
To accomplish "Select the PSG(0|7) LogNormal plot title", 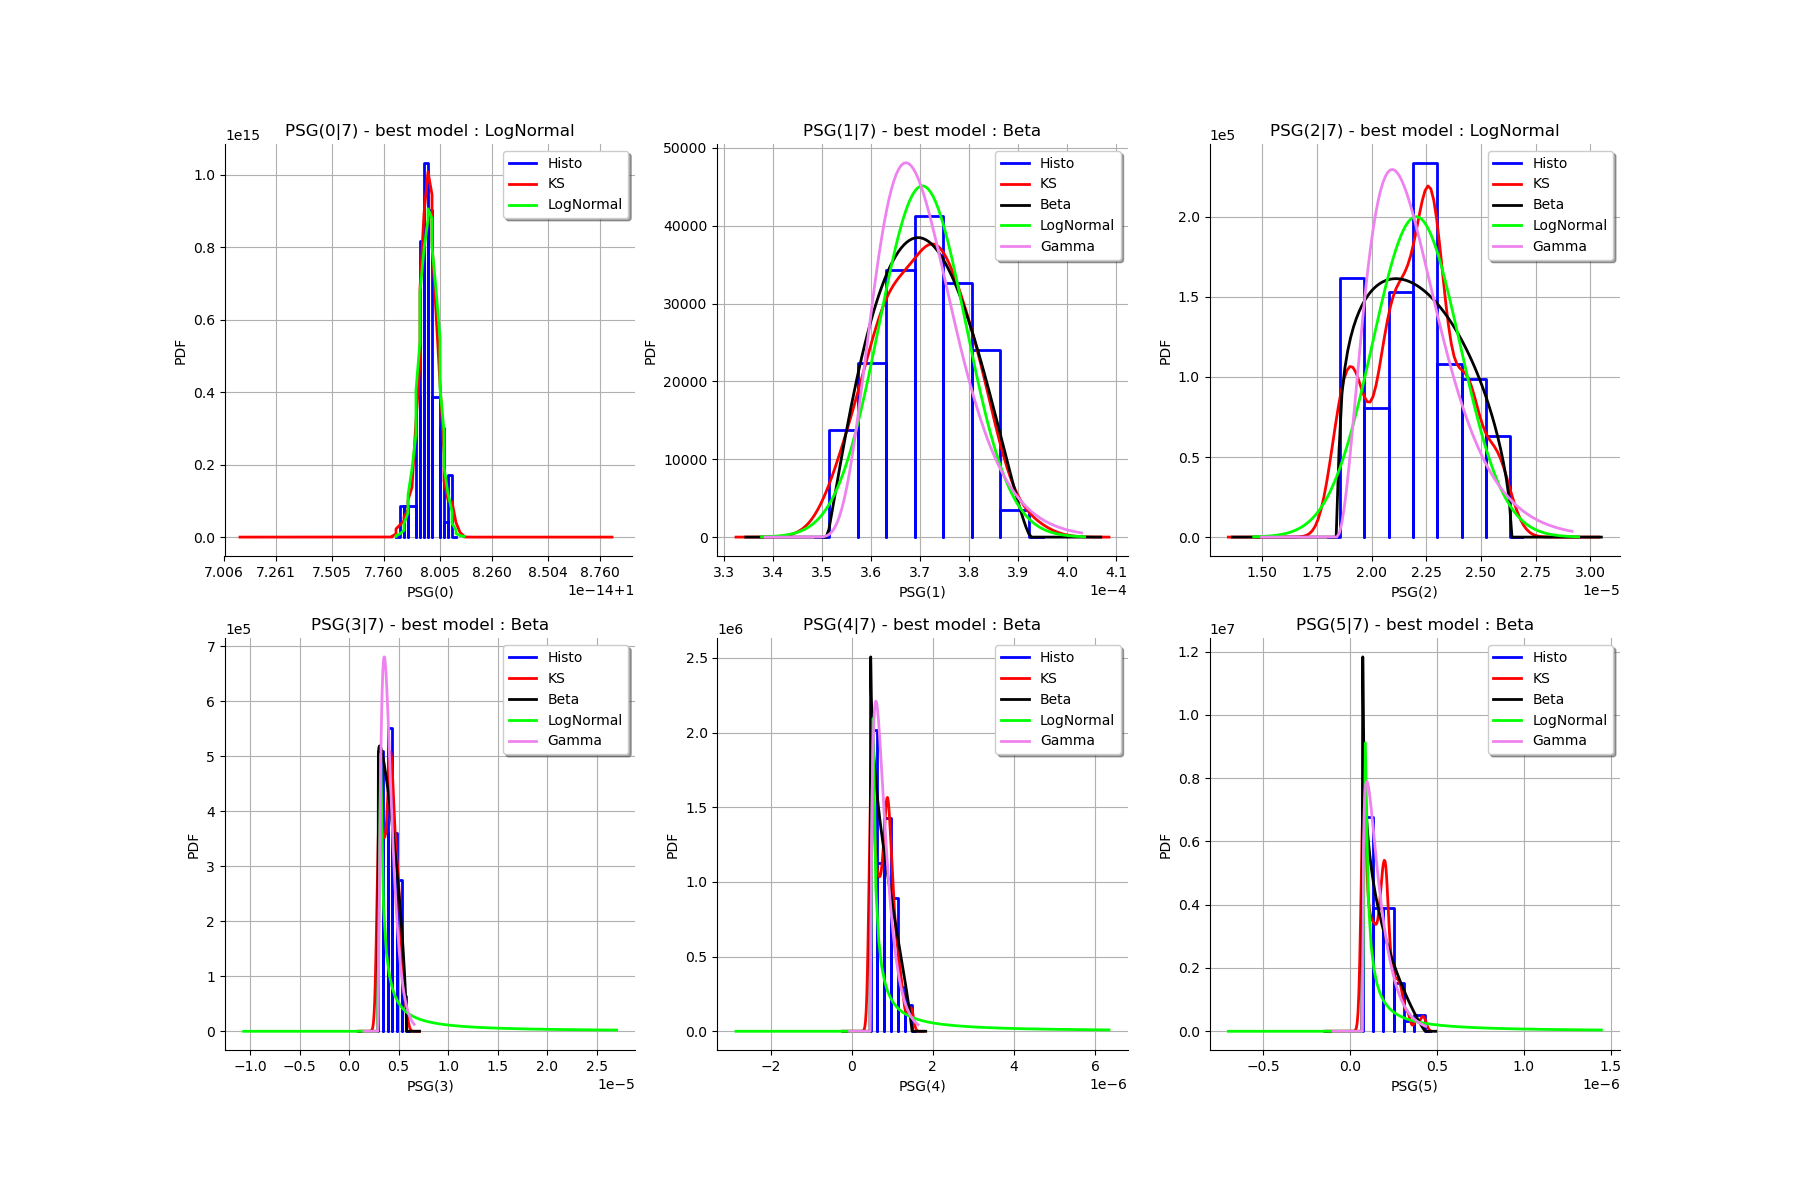I will point(430,130).
